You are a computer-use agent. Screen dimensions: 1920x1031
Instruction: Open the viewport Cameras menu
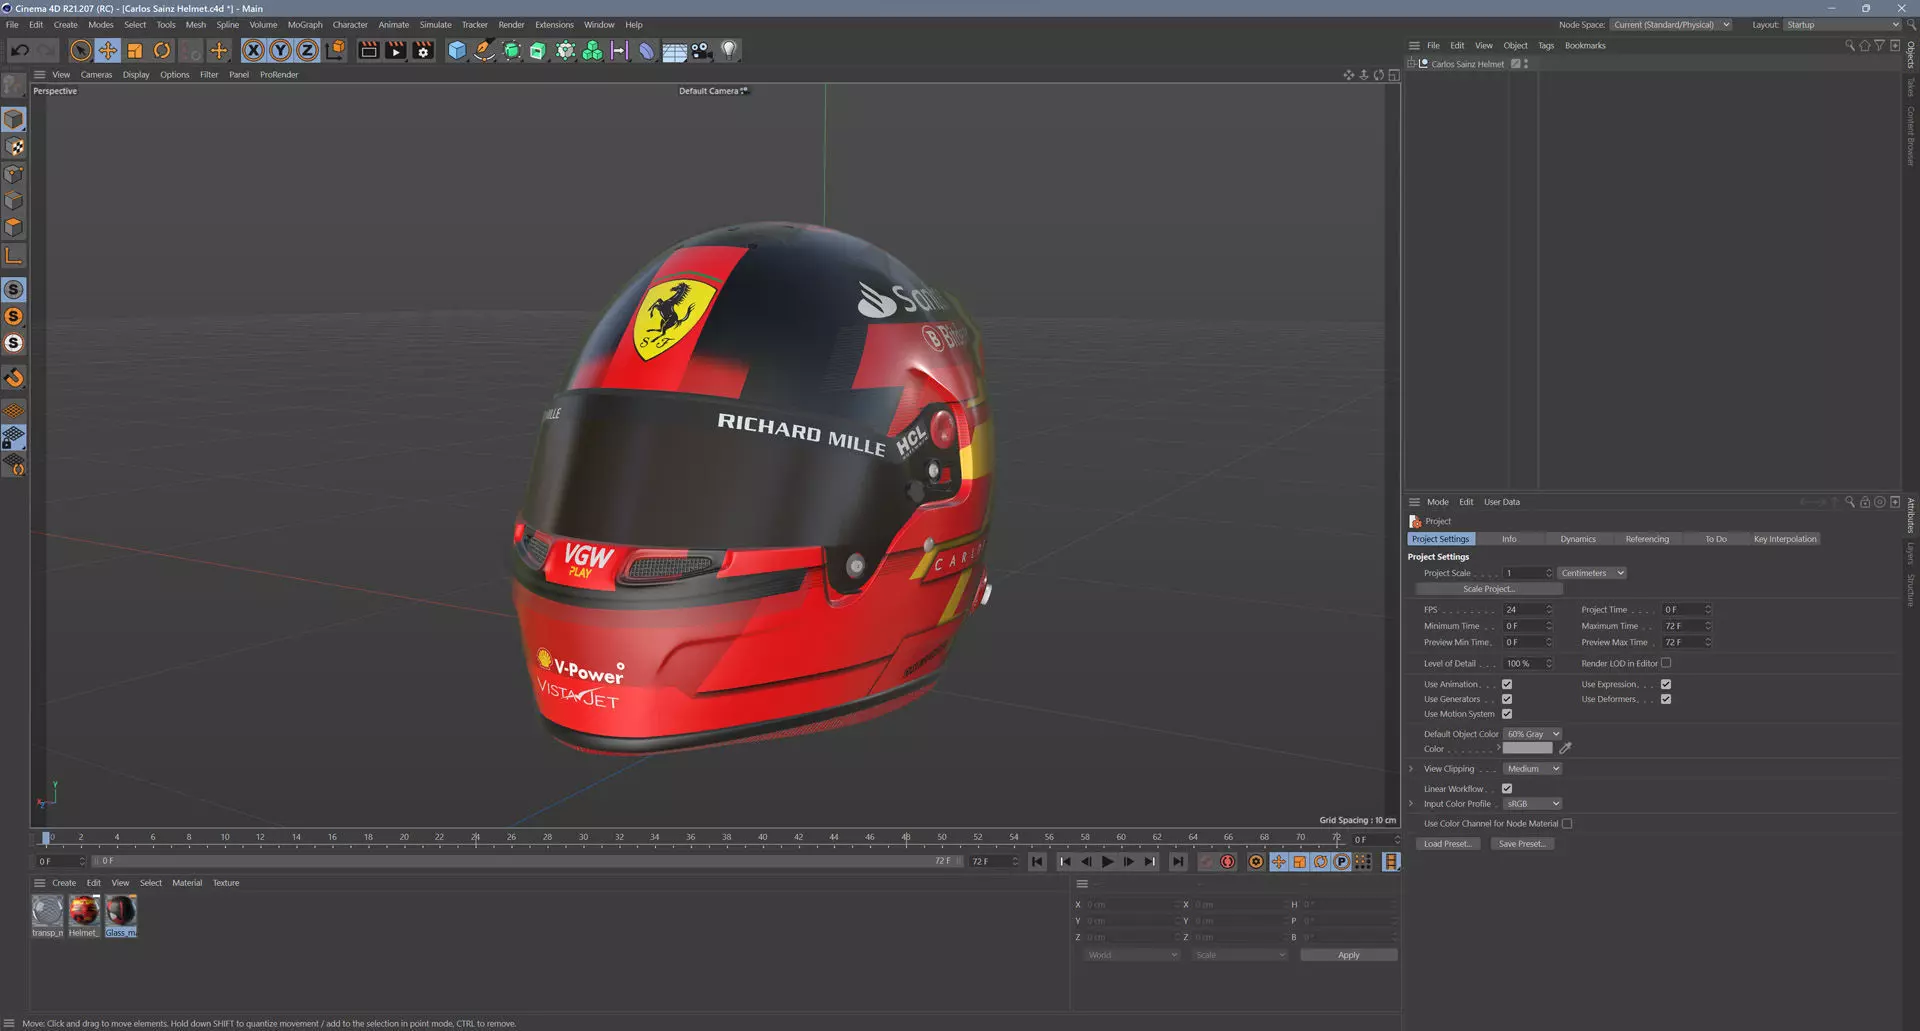tap(96, 75)
